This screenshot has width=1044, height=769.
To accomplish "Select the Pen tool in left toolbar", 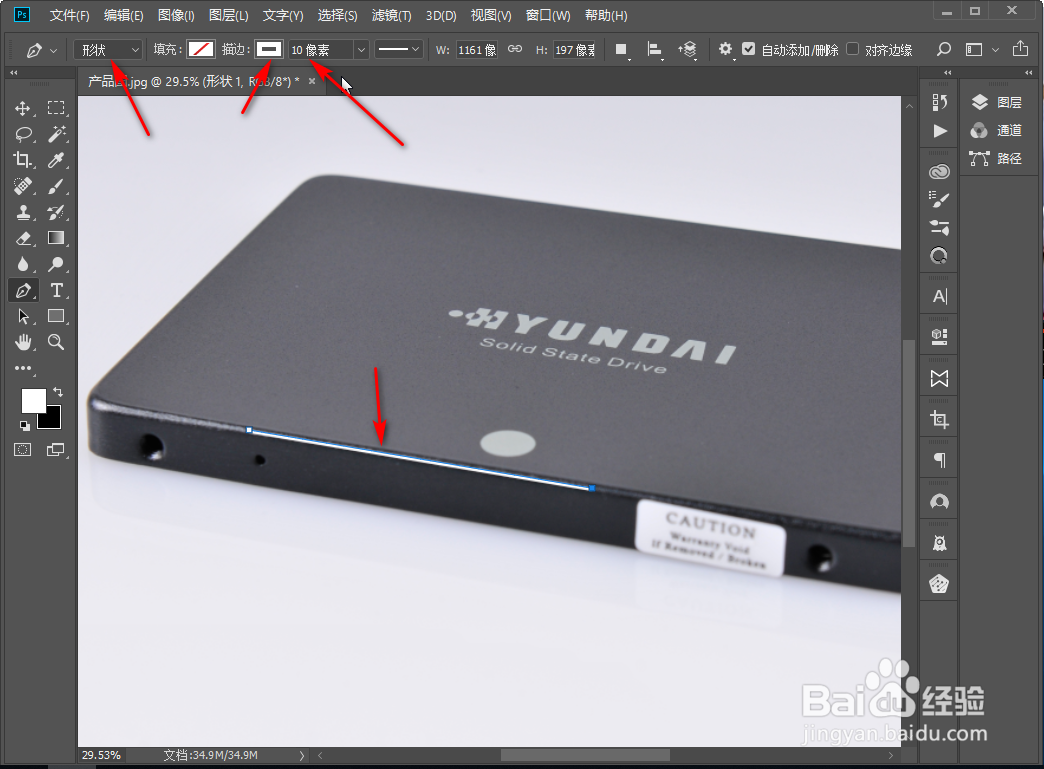I will pyautogui.click(x=23, y=290).
